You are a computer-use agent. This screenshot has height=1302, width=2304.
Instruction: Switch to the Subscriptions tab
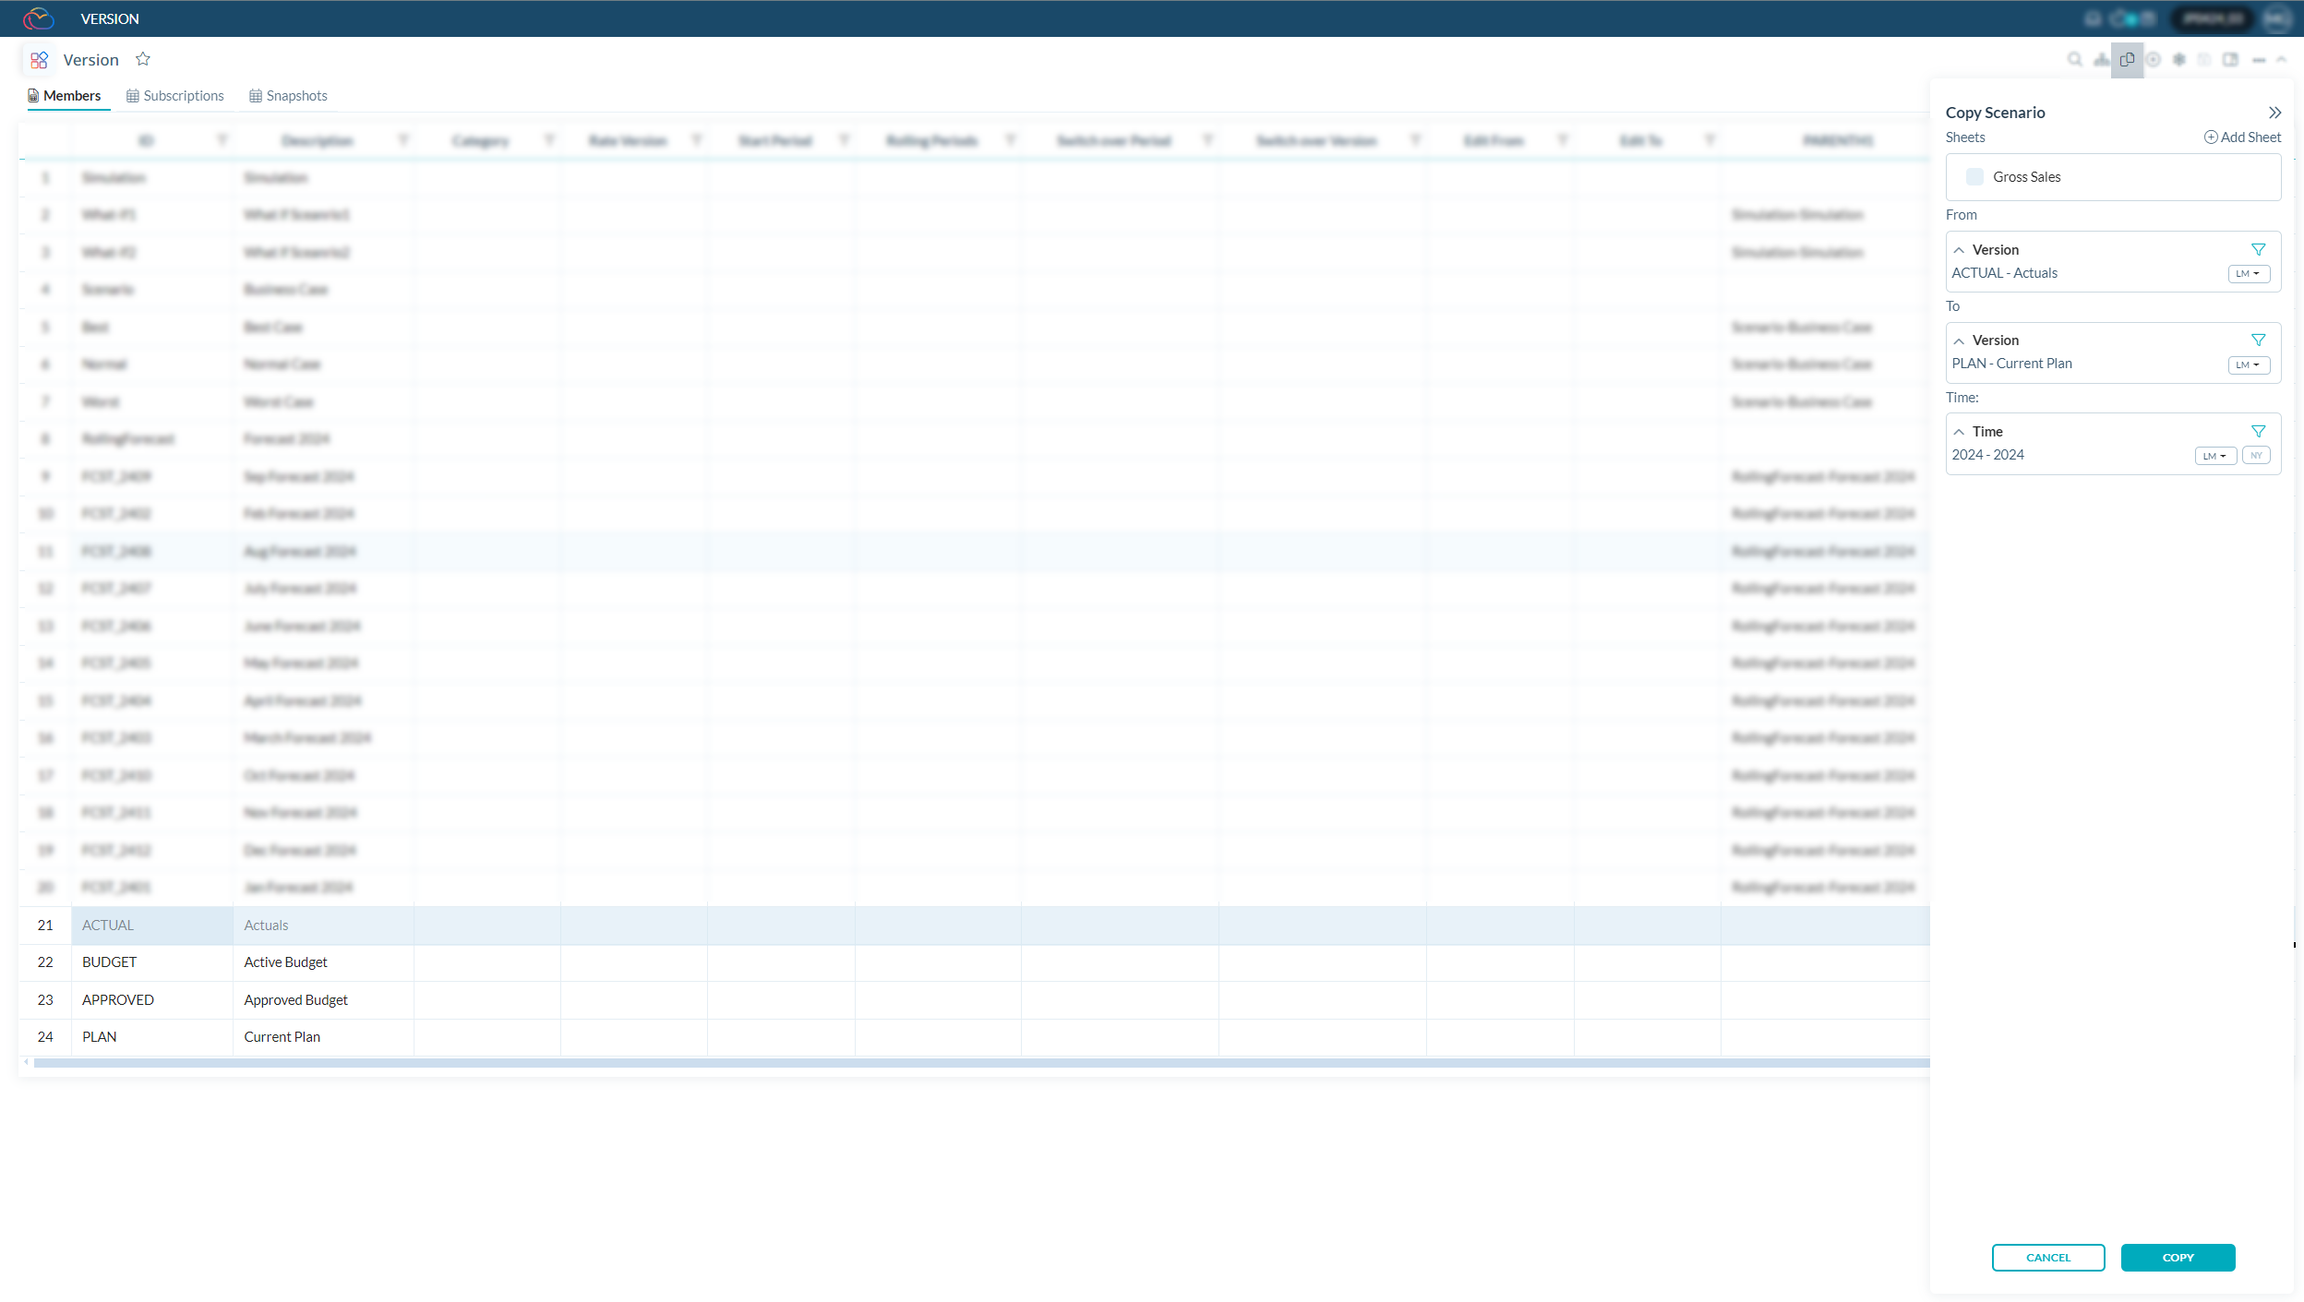175,96
